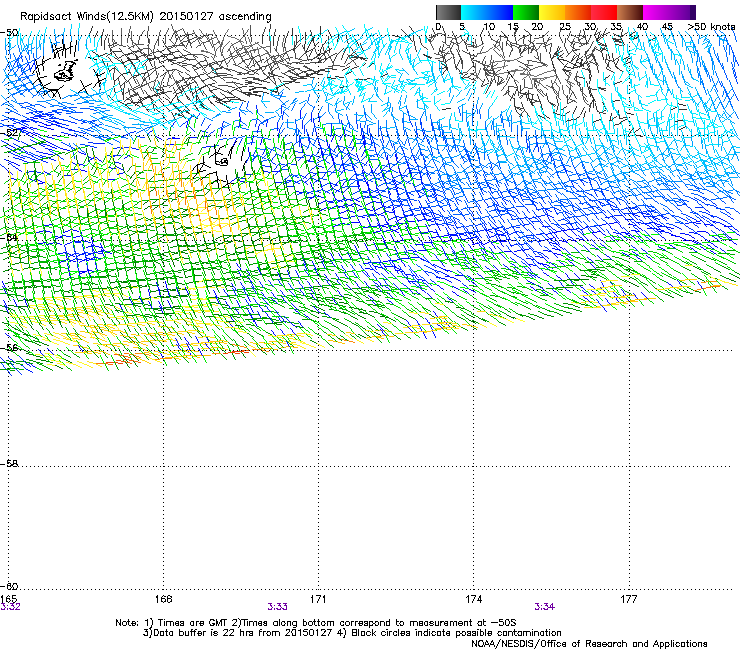Viewport: 740px width, 650px height.
Task: Click the ">50 knots" legend label
Action: 711,27
